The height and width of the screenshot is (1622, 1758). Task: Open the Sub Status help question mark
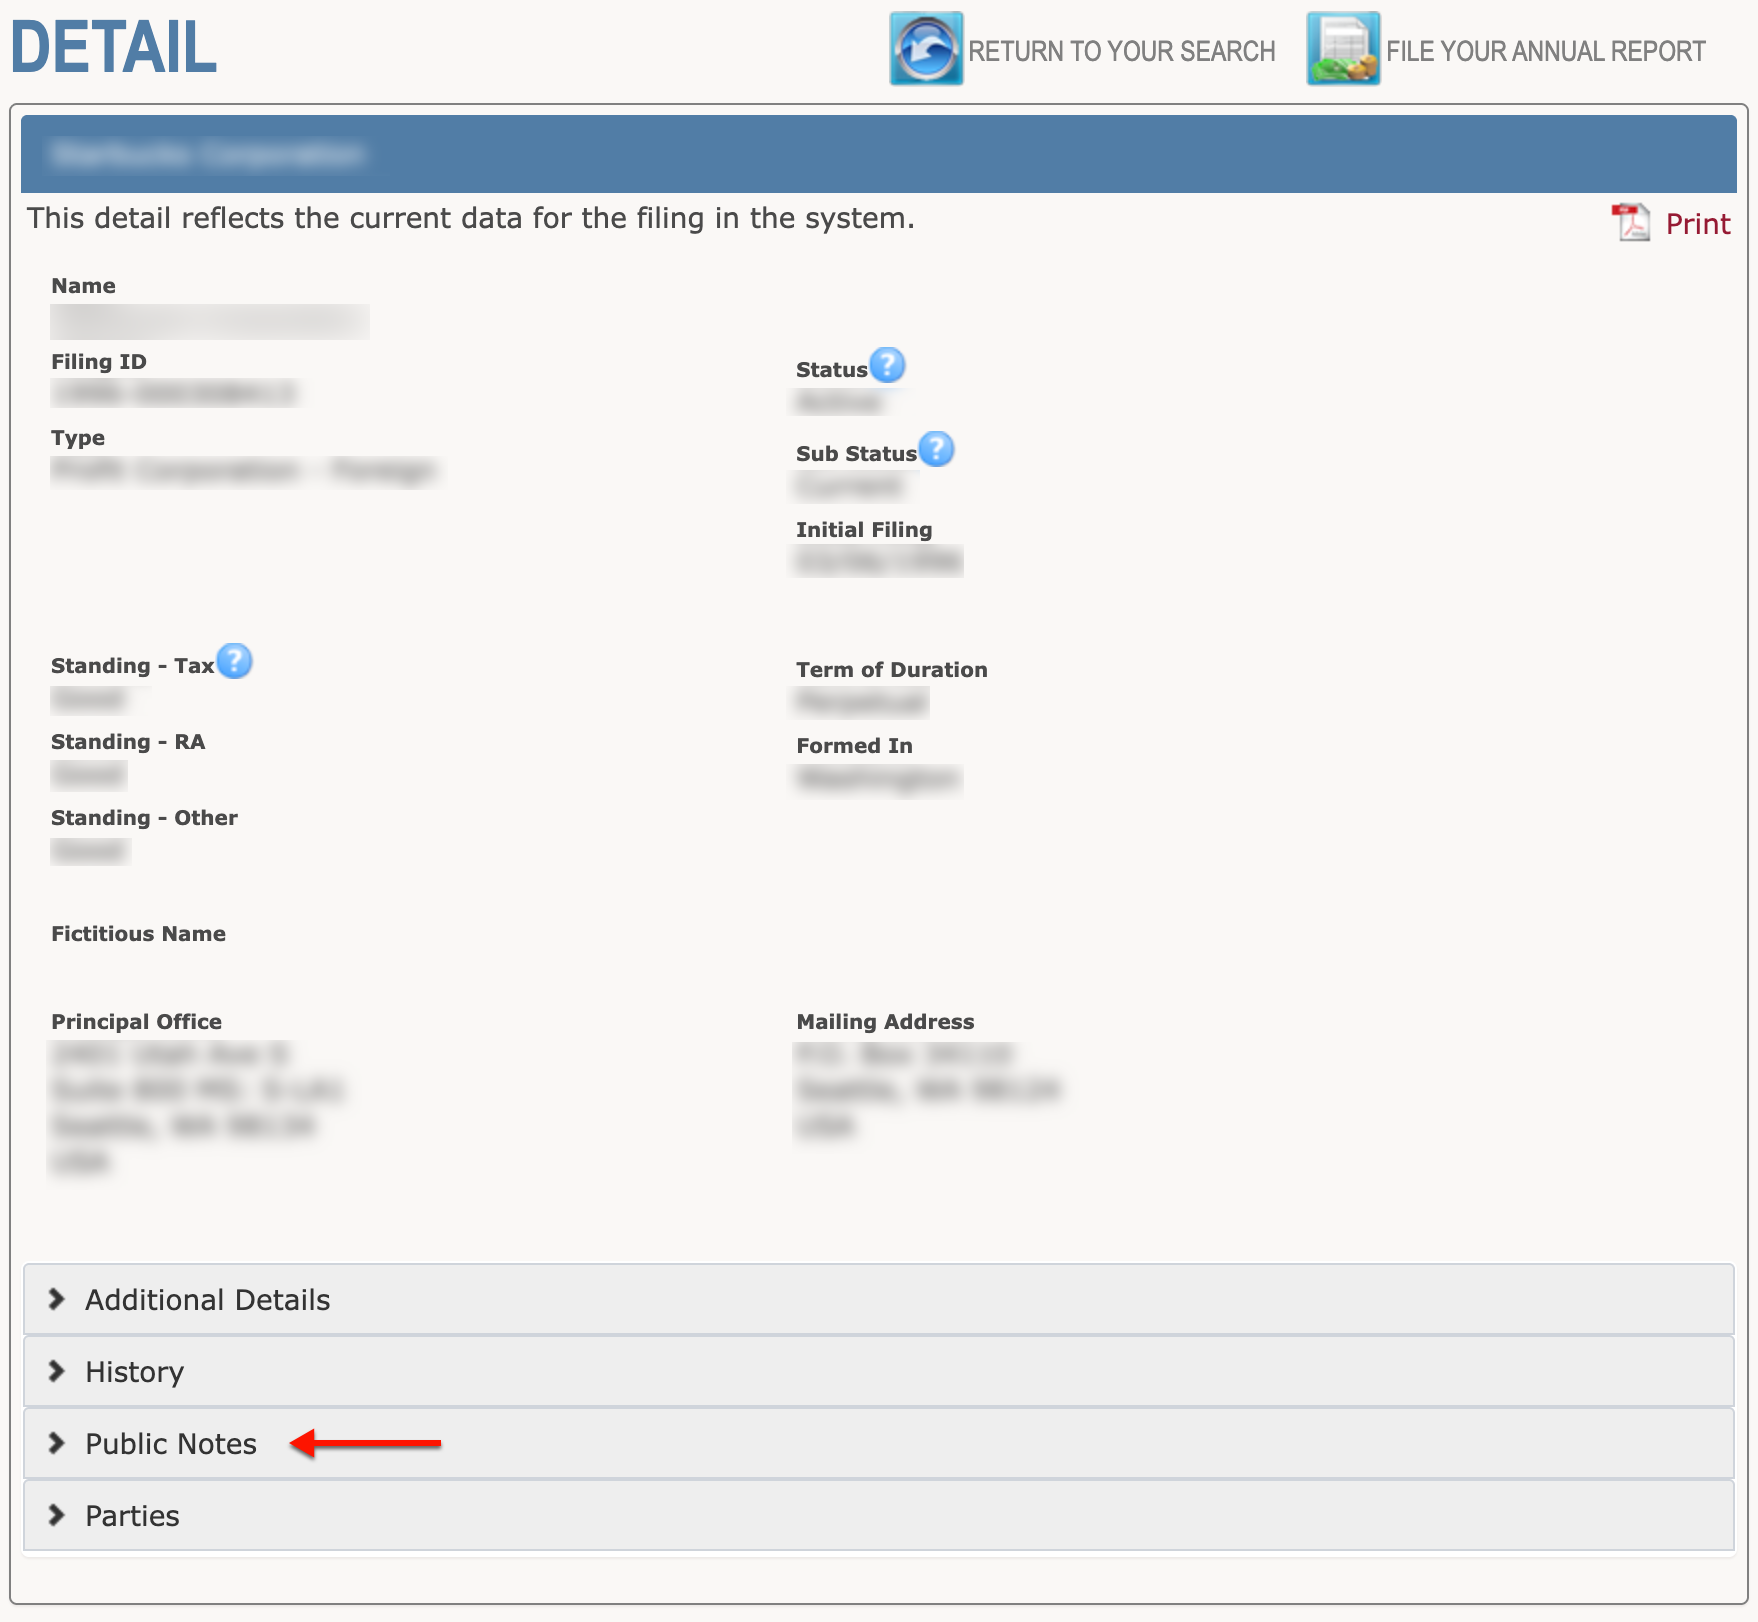pyautogui.click(x=936, y=450)
